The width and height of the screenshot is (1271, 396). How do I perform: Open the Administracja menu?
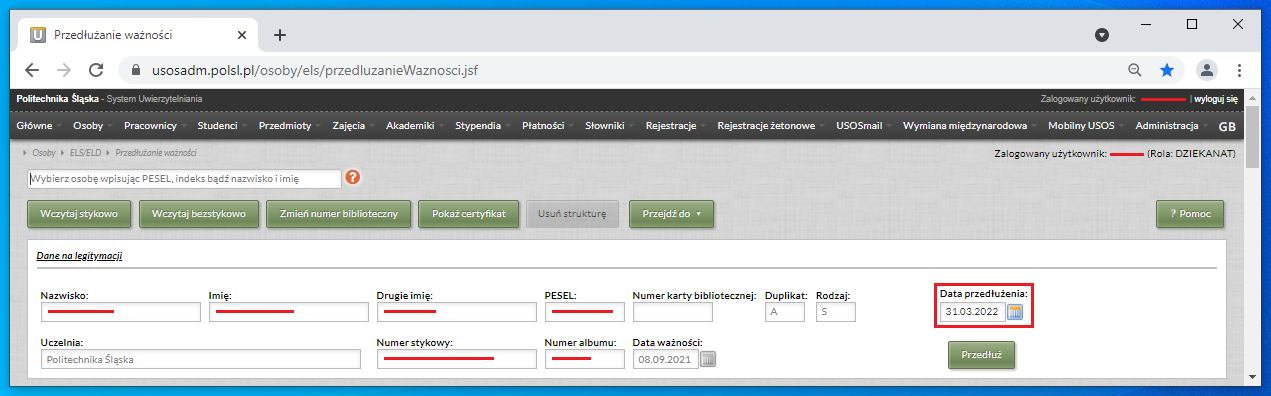point(1166,126)
